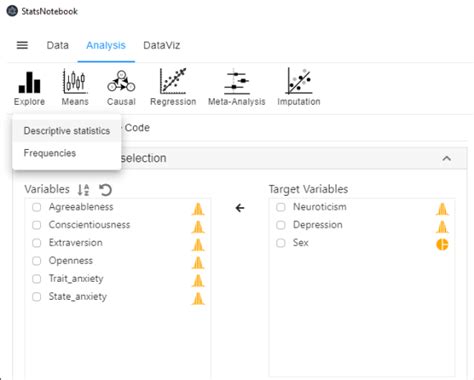Select the Neuroticism target variable checkbox
Image resolution: width=474 pixels, height=380 pixels.
coord(281,207)
